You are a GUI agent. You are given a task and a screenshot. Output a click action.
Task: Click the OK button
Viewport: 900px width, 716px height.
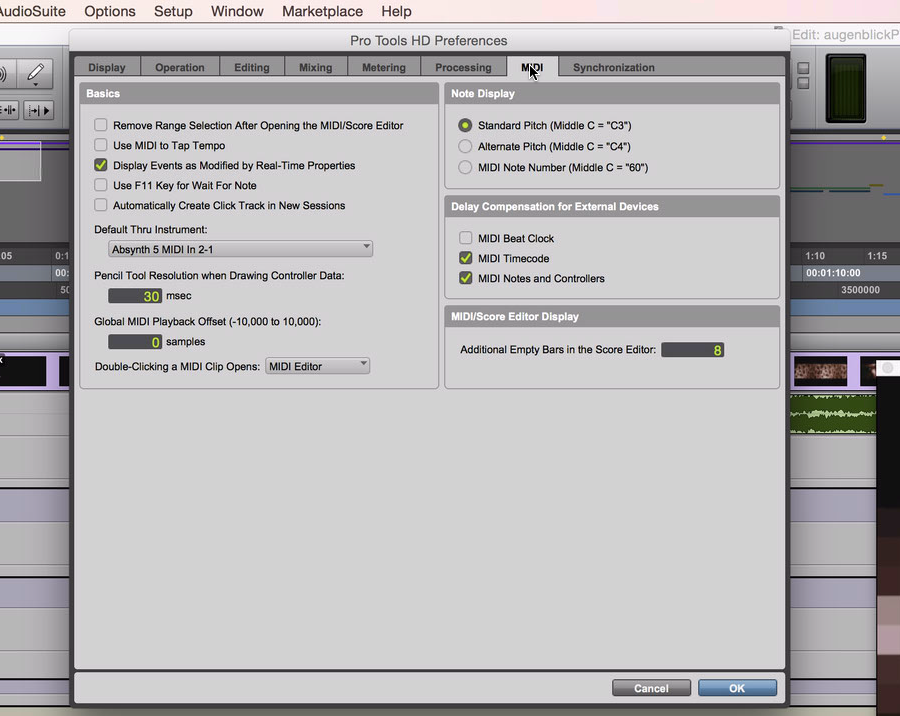[737, 688]
